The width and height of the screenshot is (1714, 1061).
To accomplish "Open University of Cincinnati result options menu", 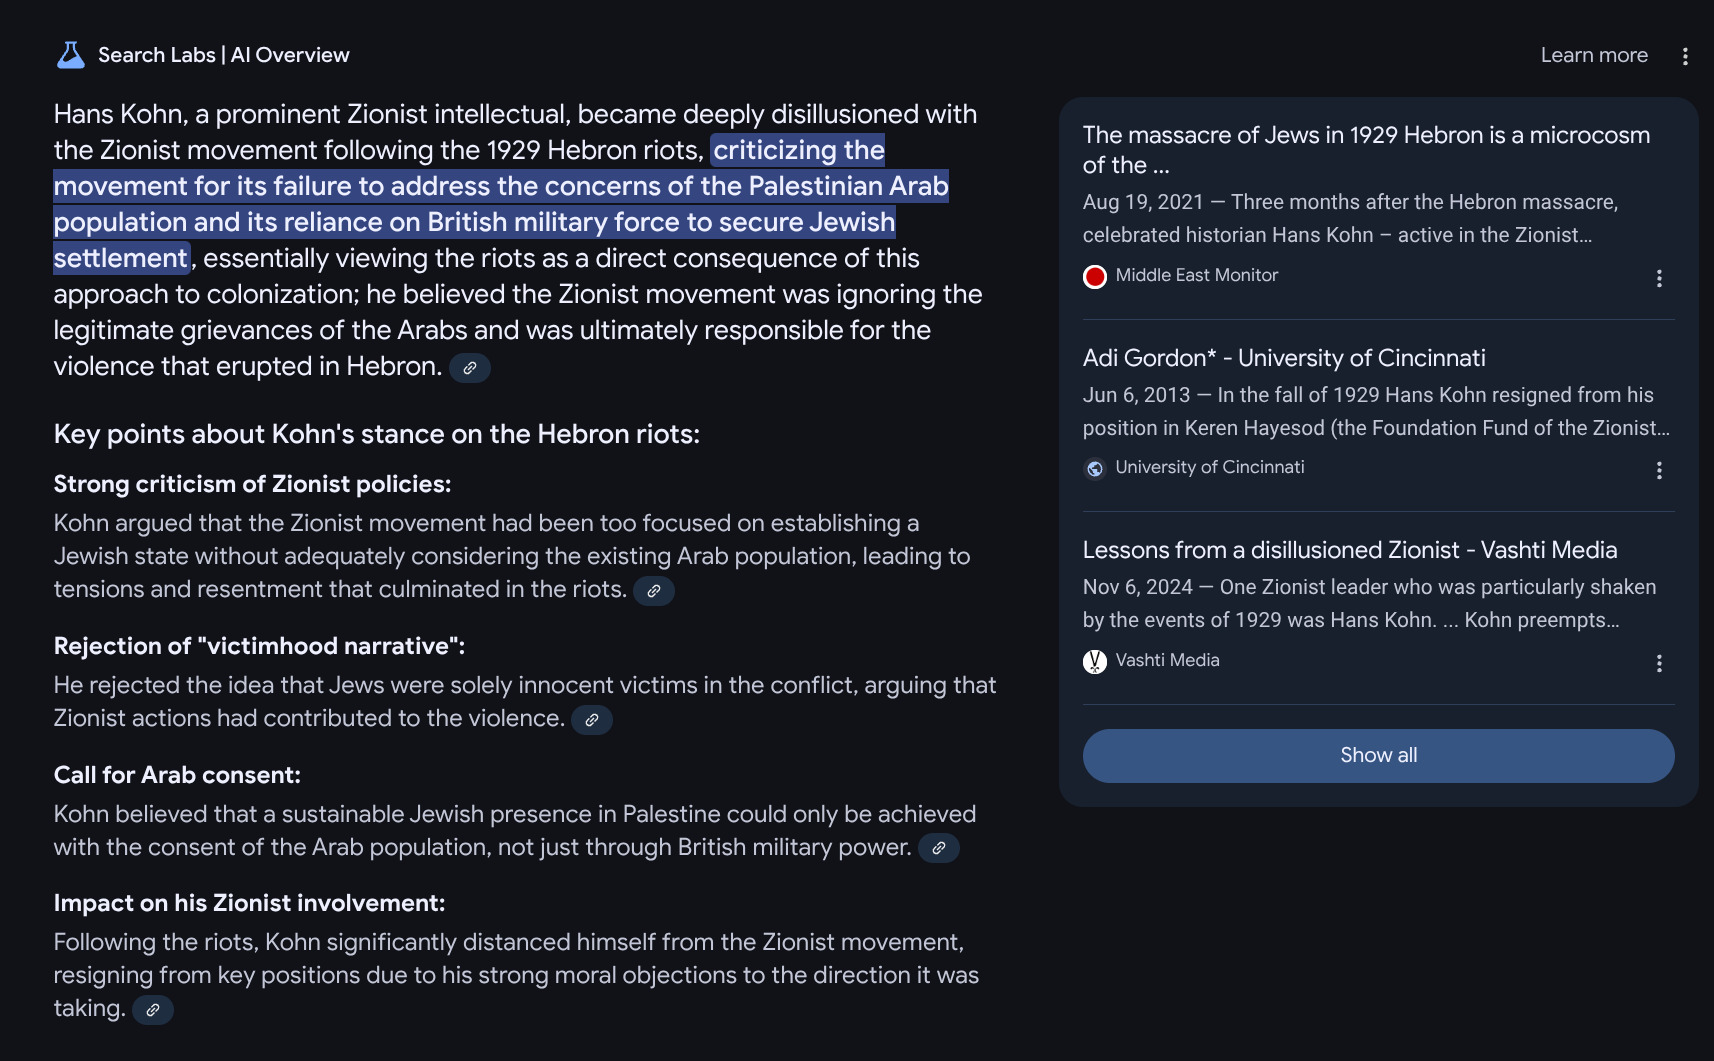I will click(1659, 470).
